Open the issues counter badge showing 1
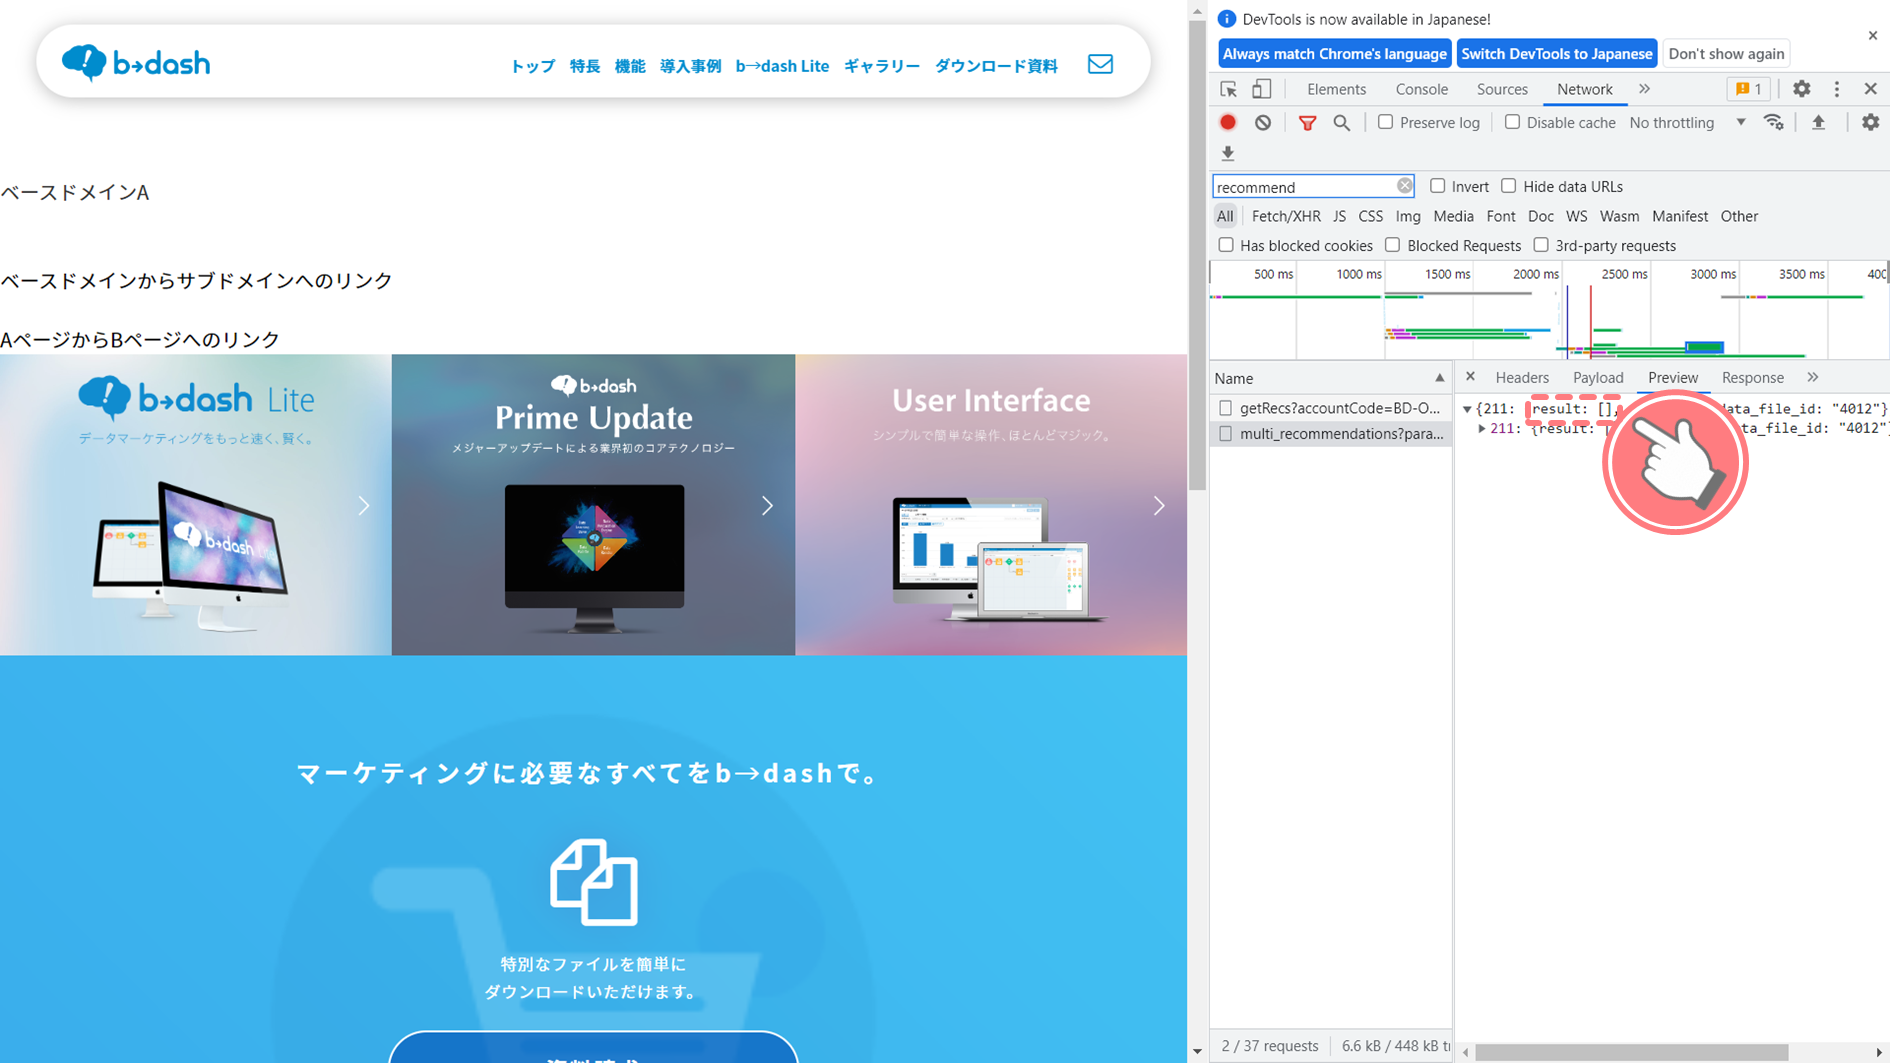1890x1063 pixels. coord(1749,89)
